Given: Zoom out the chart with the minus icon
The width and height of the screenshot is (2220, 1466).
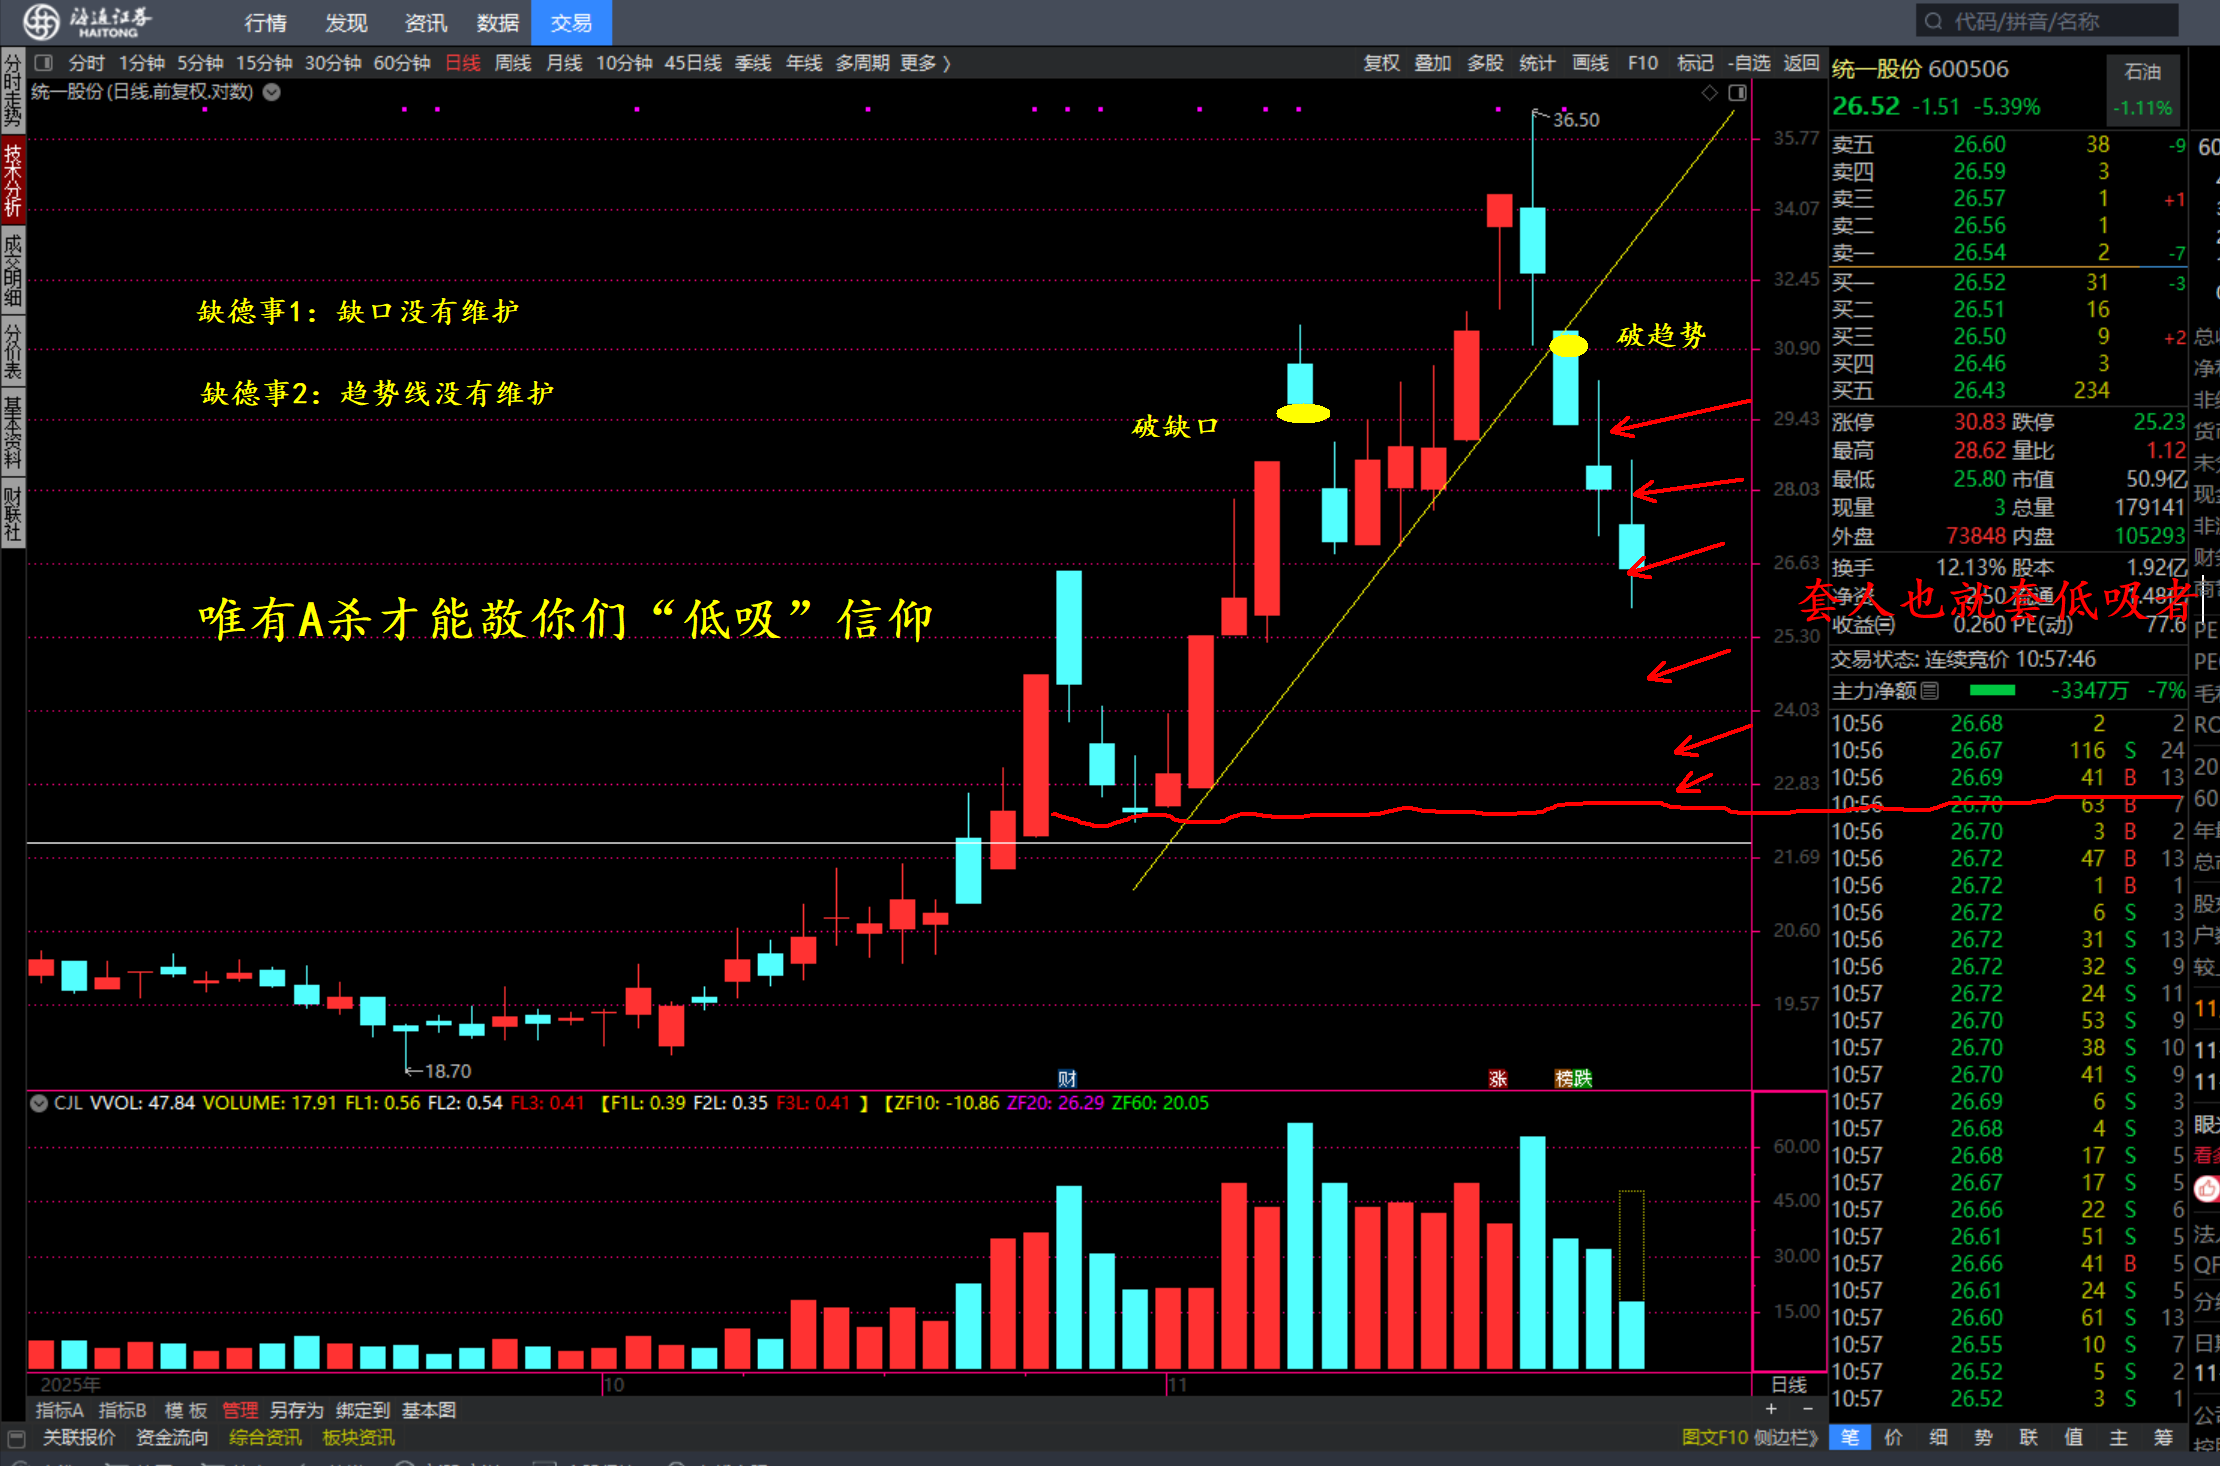Looking at the screenshot, I should click(x=1807, y=1409).
